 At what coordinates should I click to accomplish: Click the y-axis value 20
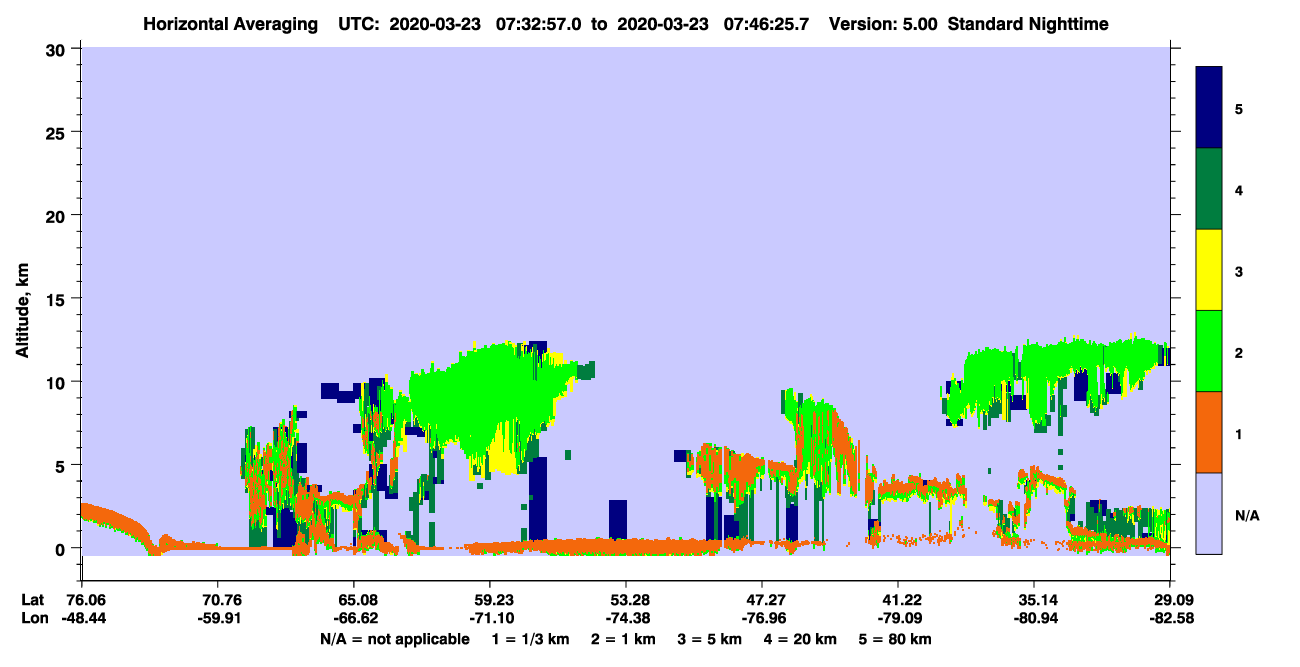click(x=58, y=215)
